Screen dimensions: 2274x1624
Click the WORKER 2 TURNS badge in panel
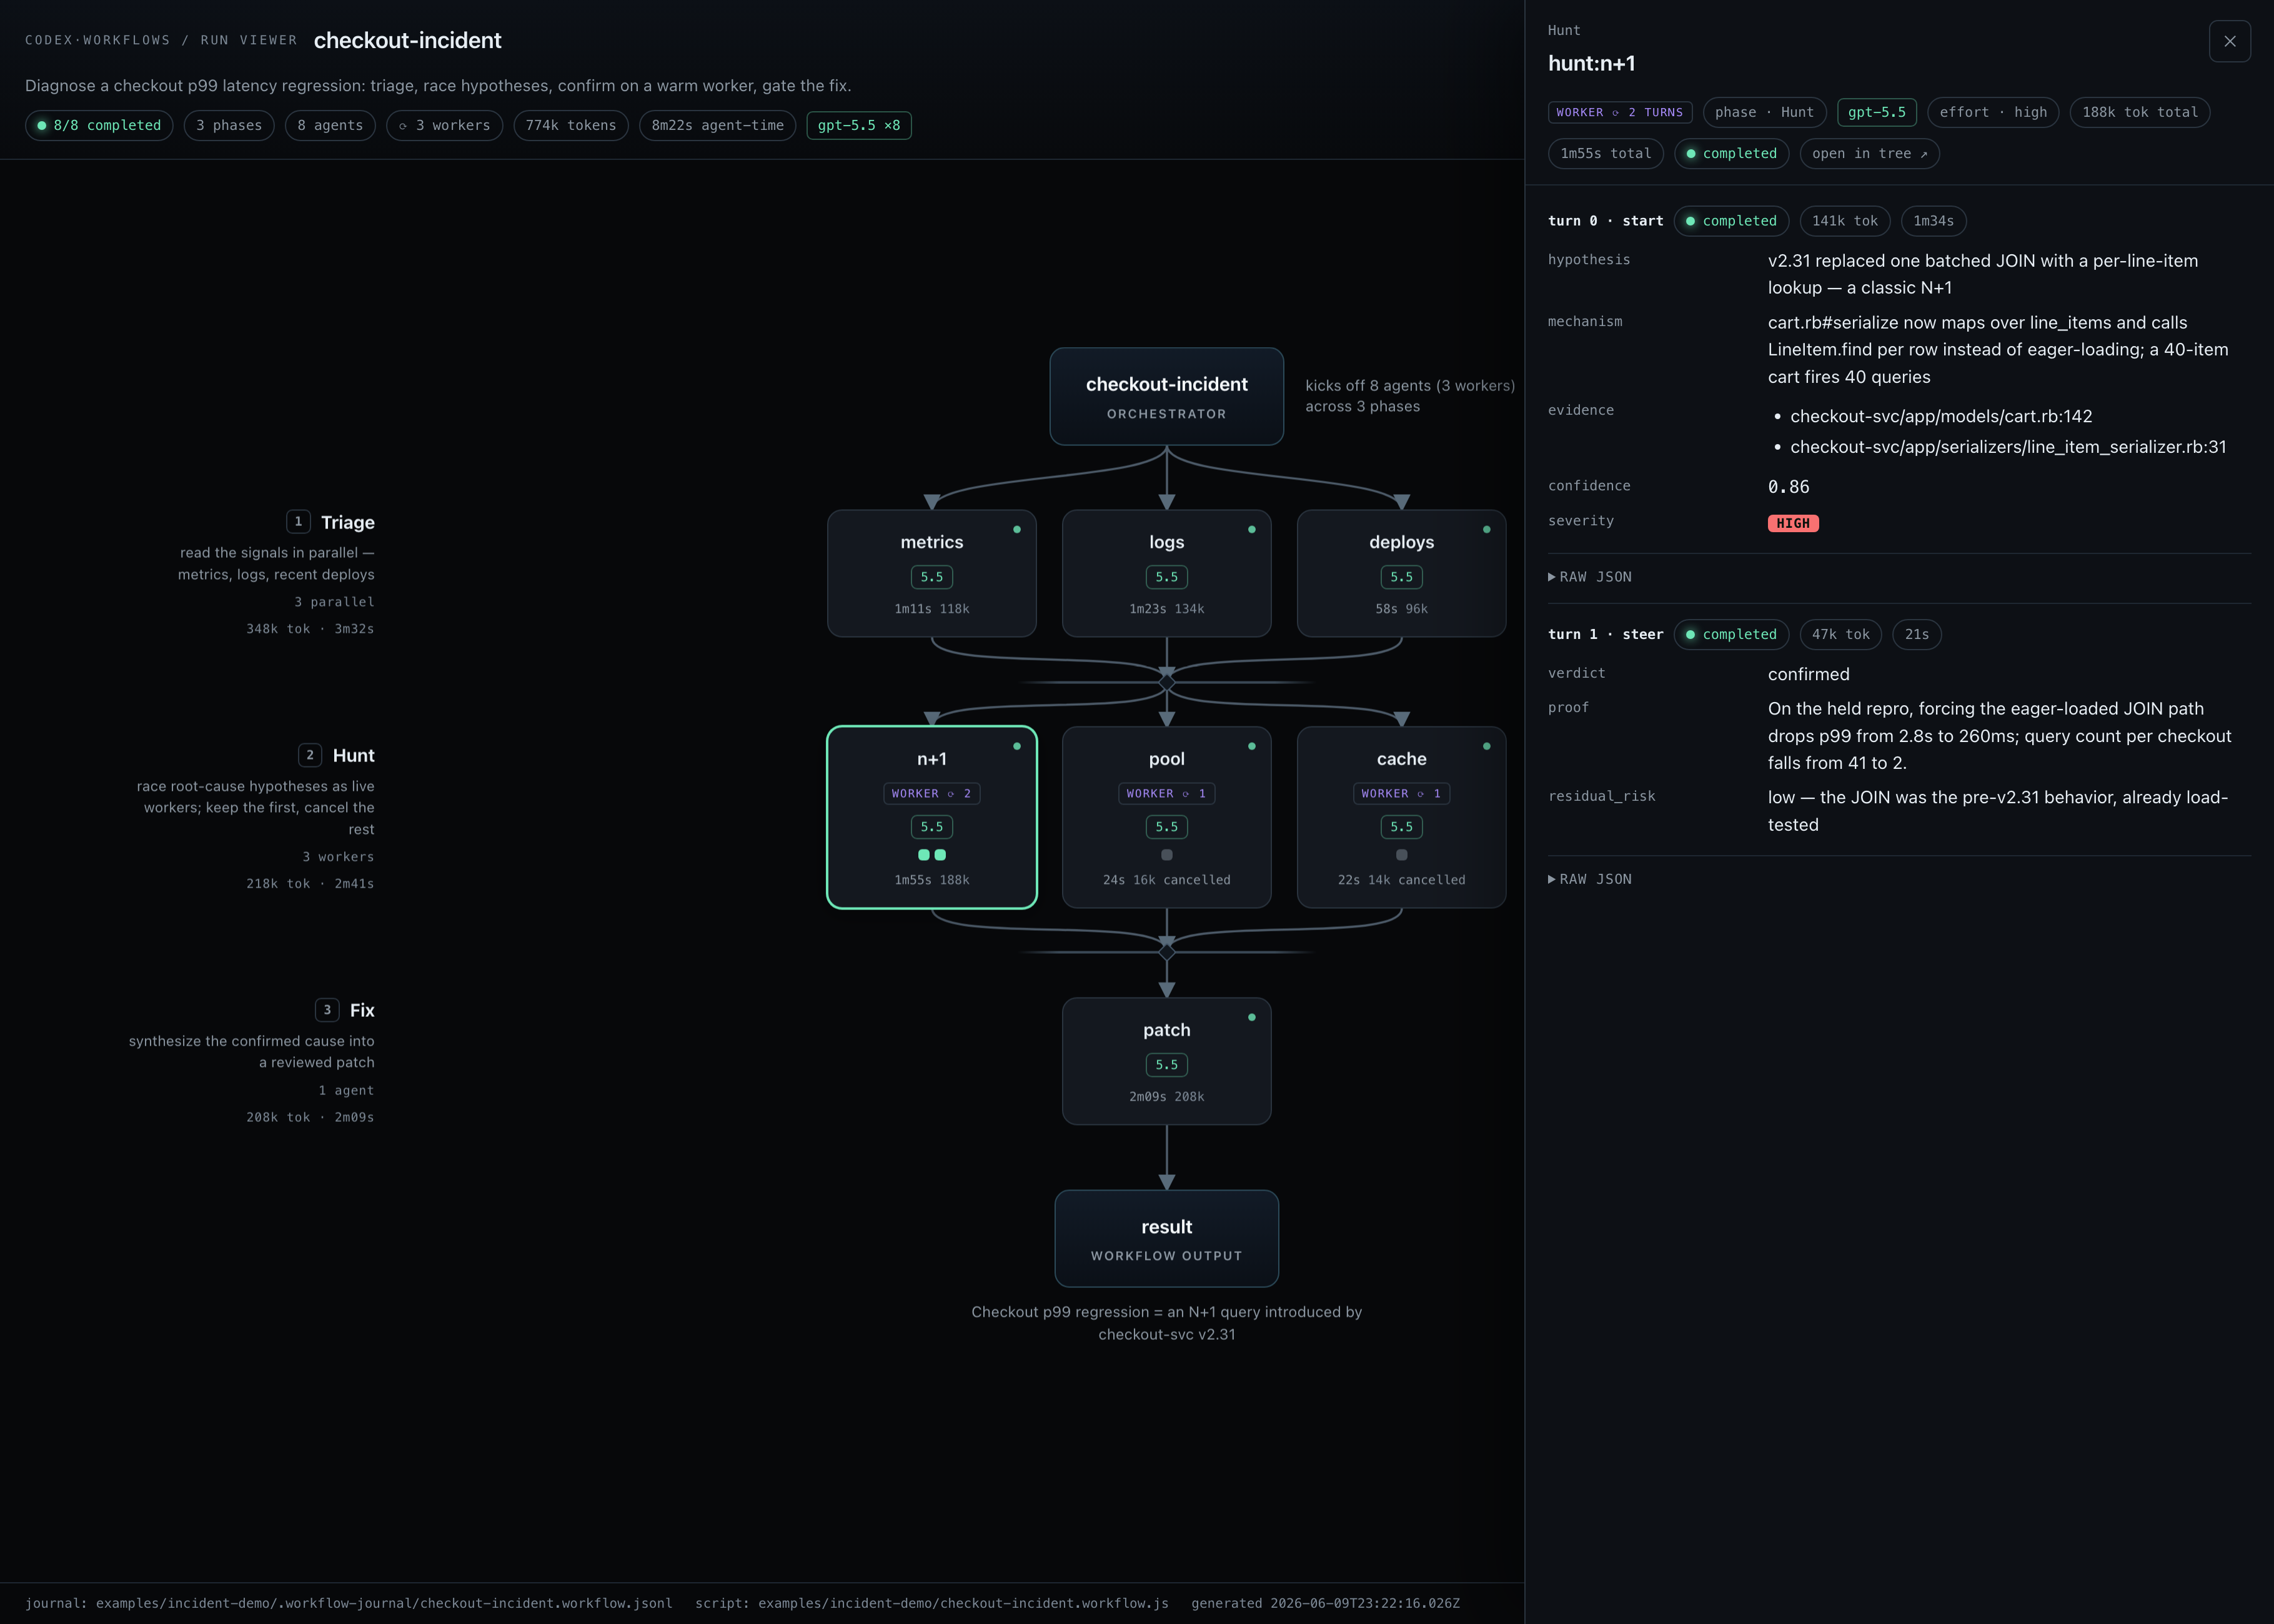pos(1619,112)
